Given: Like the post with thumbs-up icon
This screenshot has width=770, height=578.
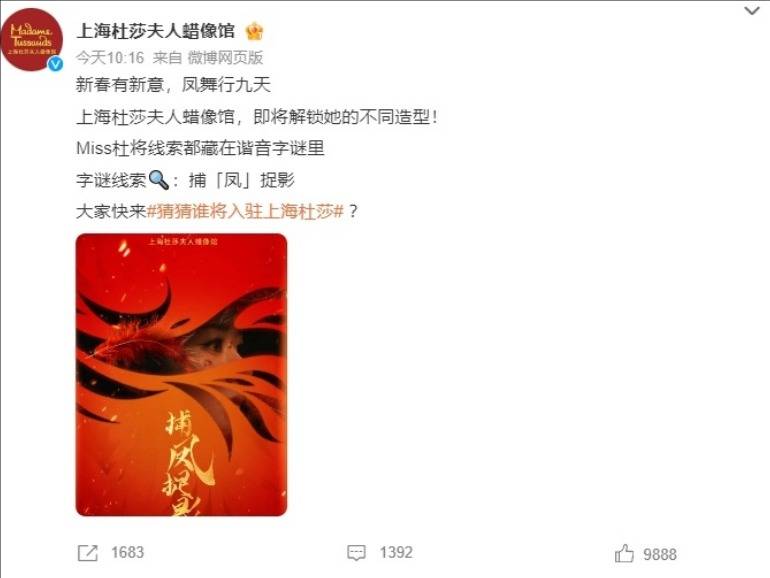Looking at the screenshot, I should [624, 553].
